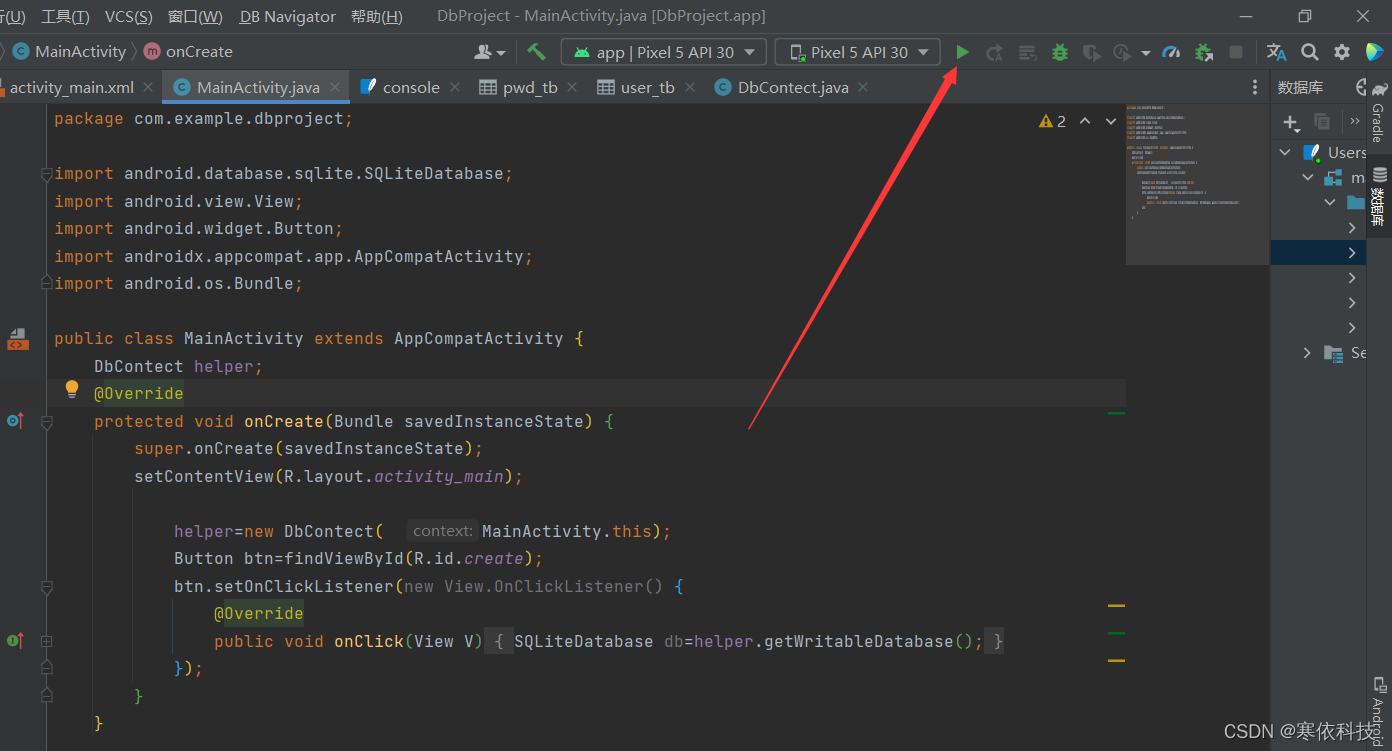Screen dimensions: 1392x751
Task: Click MainActivity in the breadcrumb bar
Action: tap(70, 52)
